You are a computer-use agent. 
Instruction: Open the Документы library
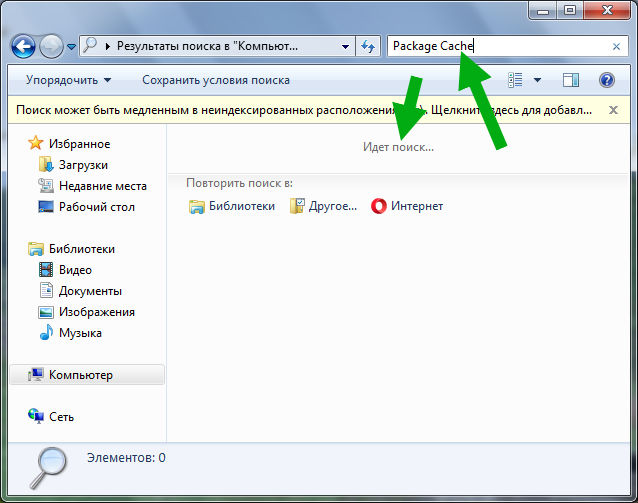[90, 291]
